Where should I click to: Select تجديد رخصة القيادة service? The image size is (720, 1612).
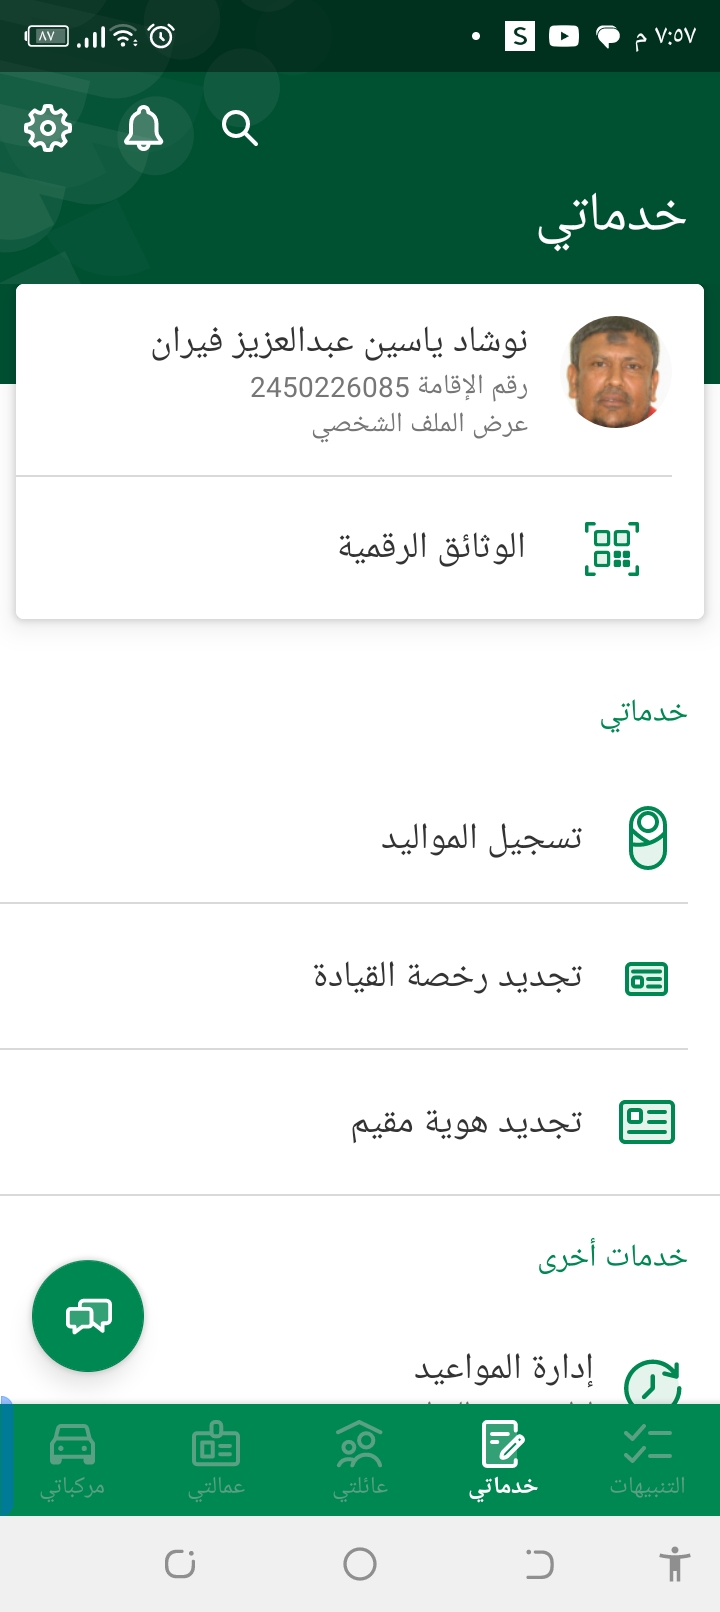click(x=448, y=976)
